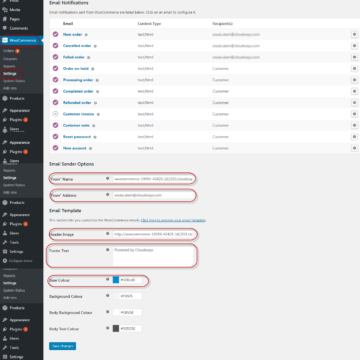Click the help icon for Header Image field

107,234
